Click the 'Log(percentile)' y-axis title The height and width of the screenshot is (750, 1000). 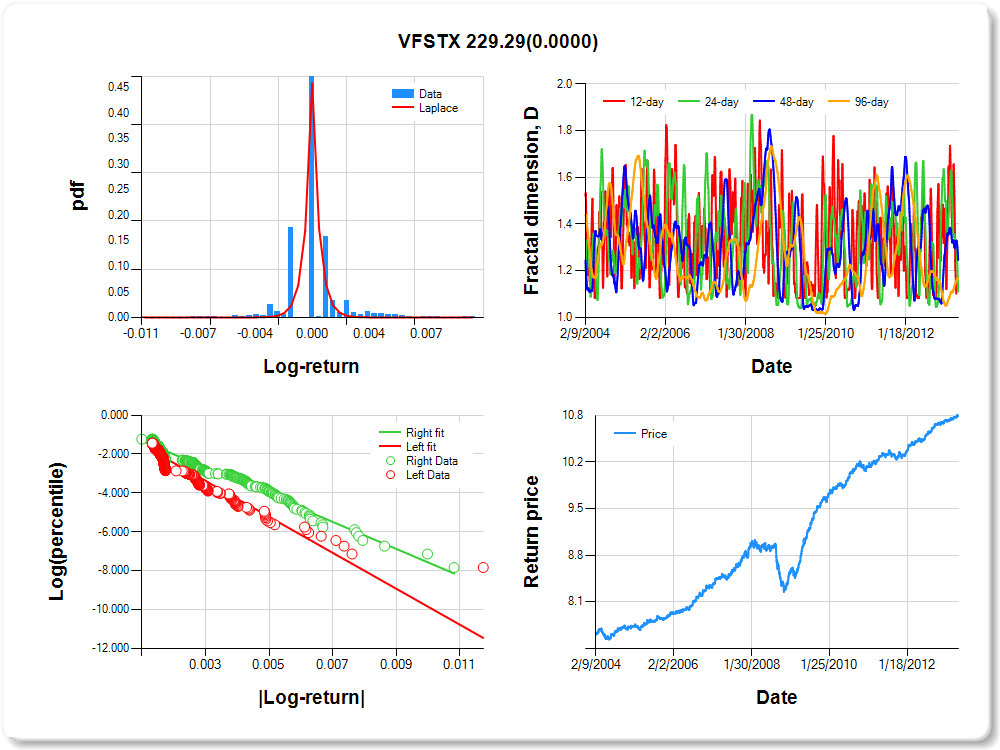click(57, 531)
